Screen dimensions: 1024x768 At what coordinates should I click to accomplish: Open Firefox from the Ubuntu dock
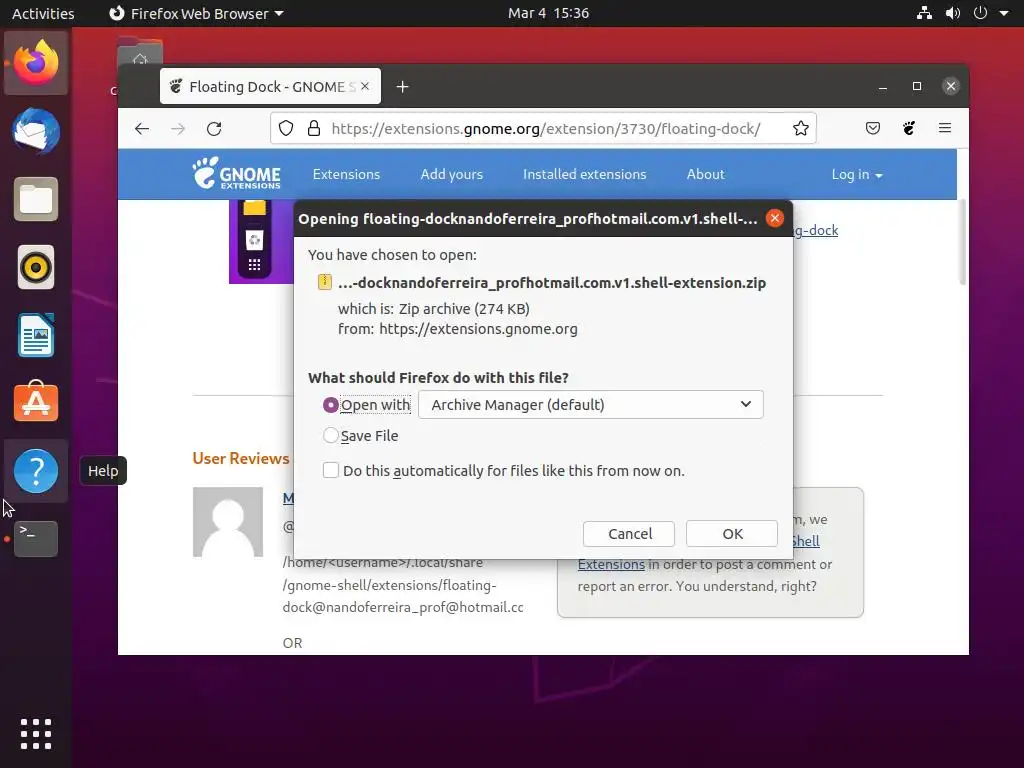tap(36, 63)
